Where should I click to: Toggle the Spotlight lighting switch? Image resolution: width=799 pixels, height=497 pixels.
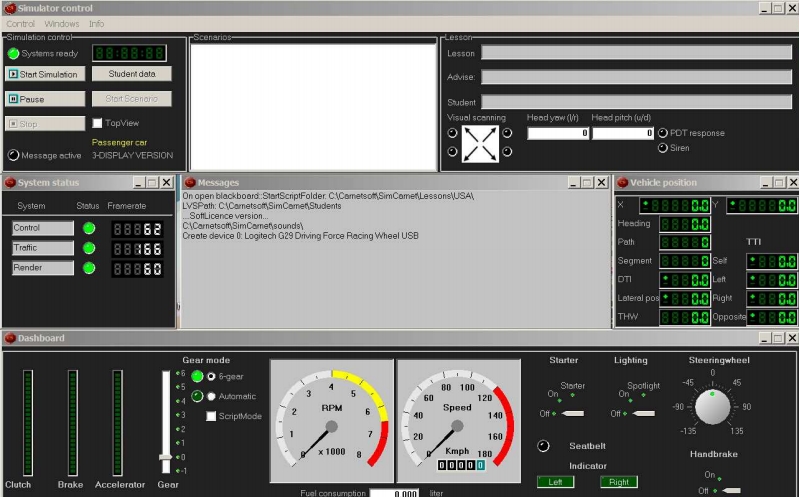click(643, 413)
